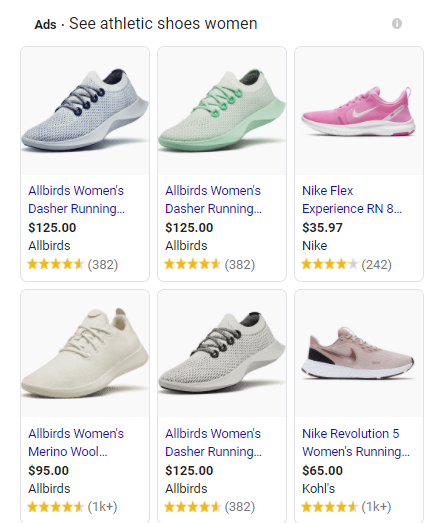Select the Kohl's seller name

[318, 488]
